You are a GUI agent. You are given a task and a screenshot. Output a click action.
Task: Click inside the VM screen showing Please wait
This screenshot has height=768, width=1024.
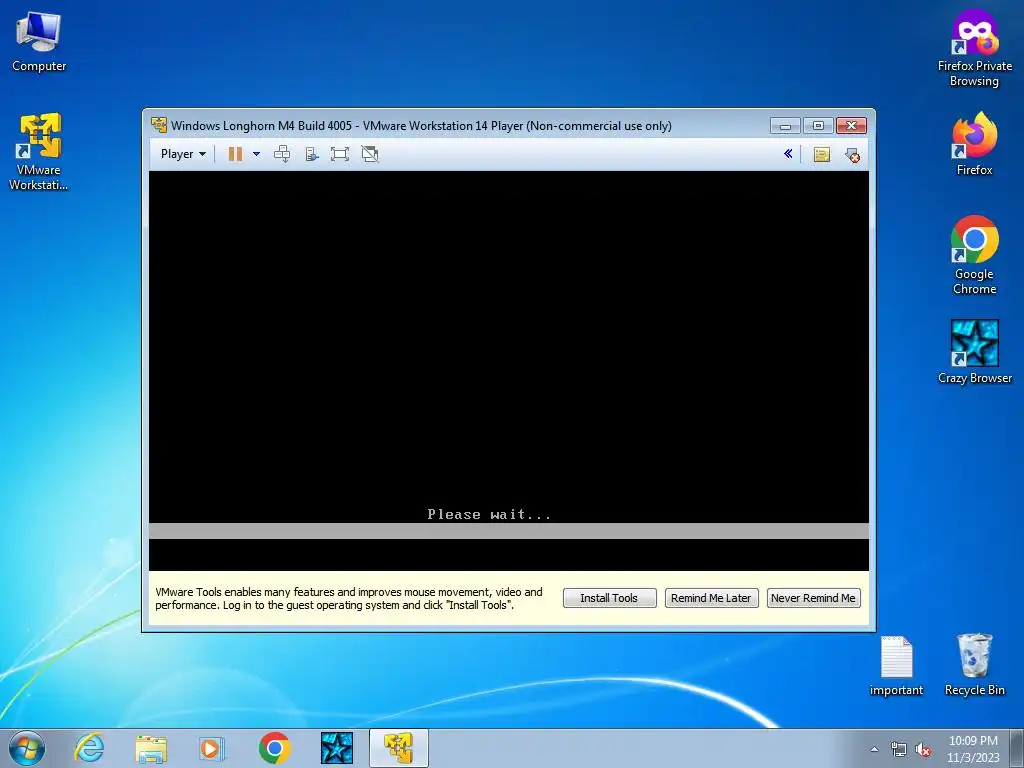click(509, 371)
